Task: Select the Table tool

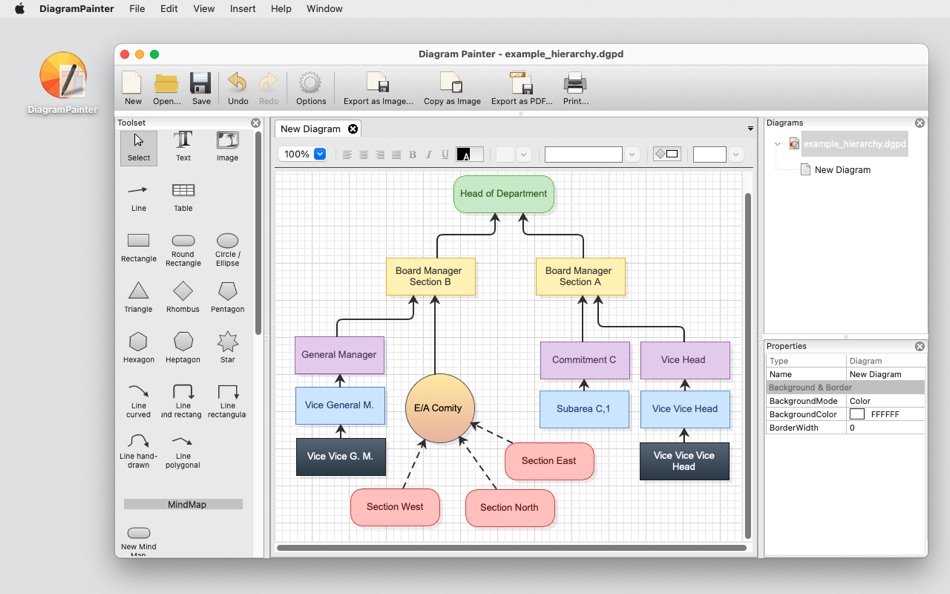Action: click(x=183, y=198)
